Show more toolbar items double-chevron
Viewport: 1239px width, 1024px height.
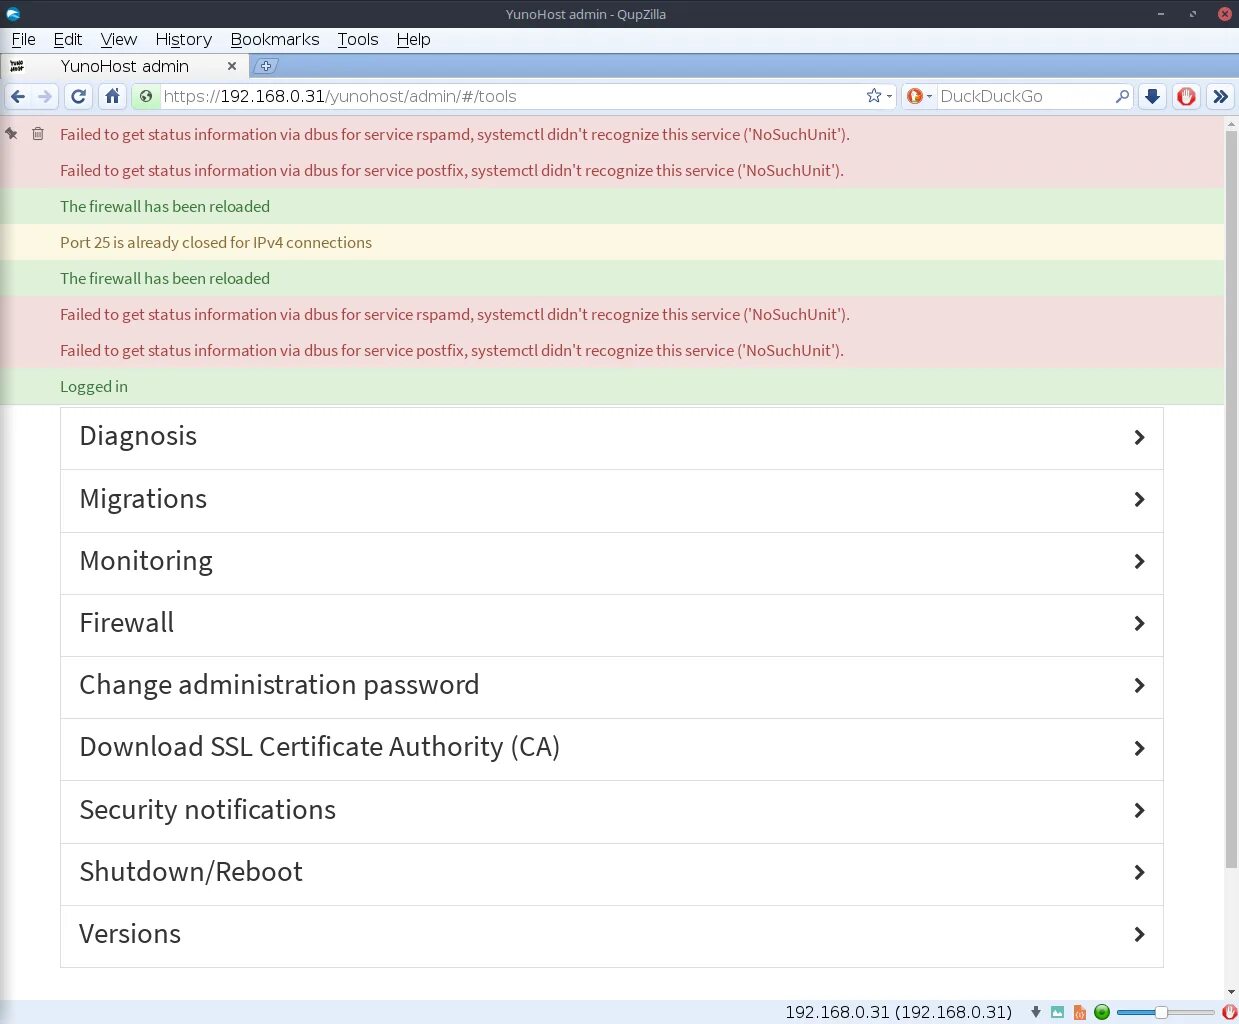[1220, 96]
